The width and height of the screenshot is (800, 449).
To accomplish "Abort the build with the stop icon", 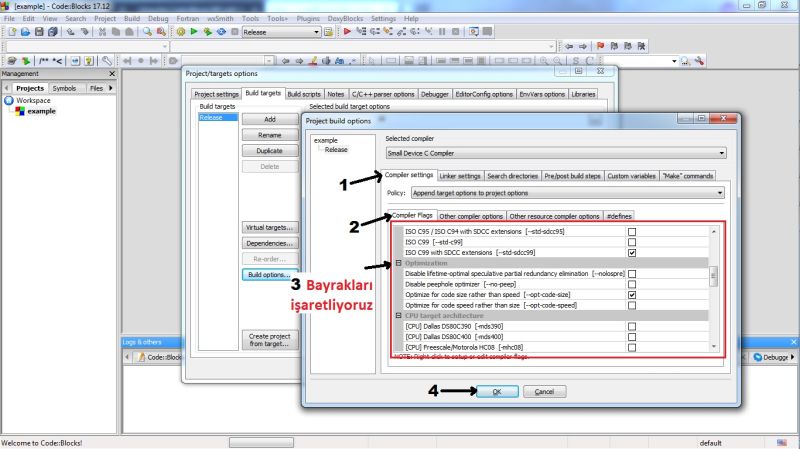I will coord(235,32).
